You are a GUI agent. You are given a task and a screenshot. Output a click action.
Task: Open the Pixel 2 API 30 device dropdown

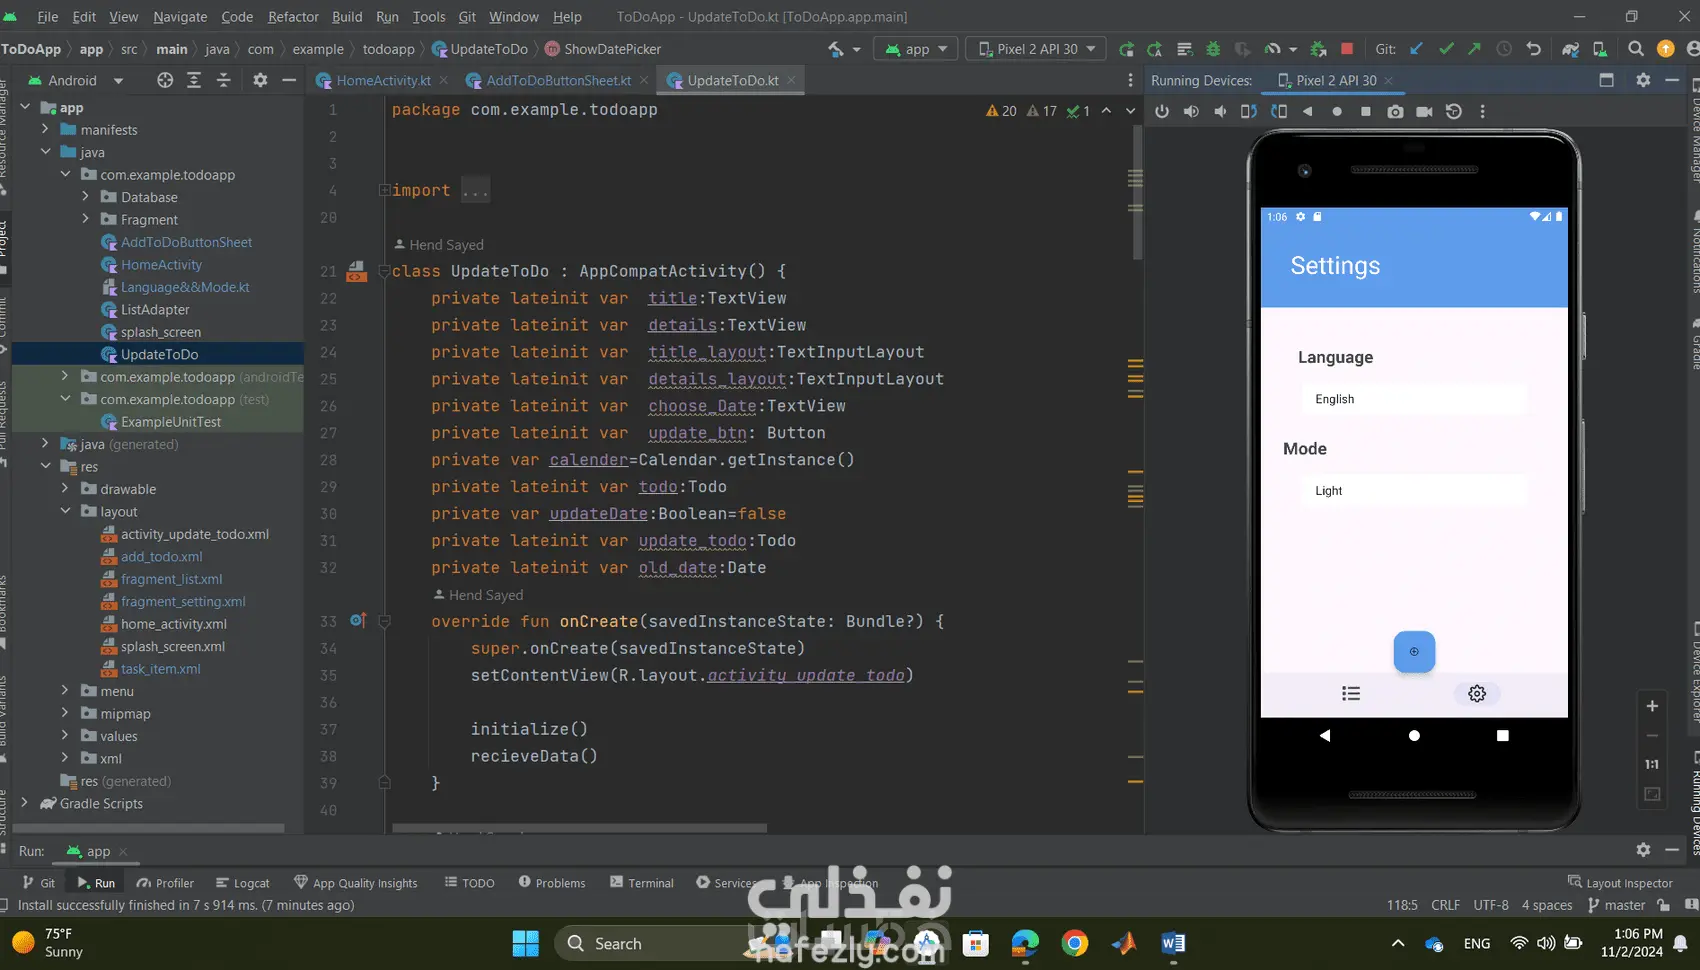click(1036, 49)
